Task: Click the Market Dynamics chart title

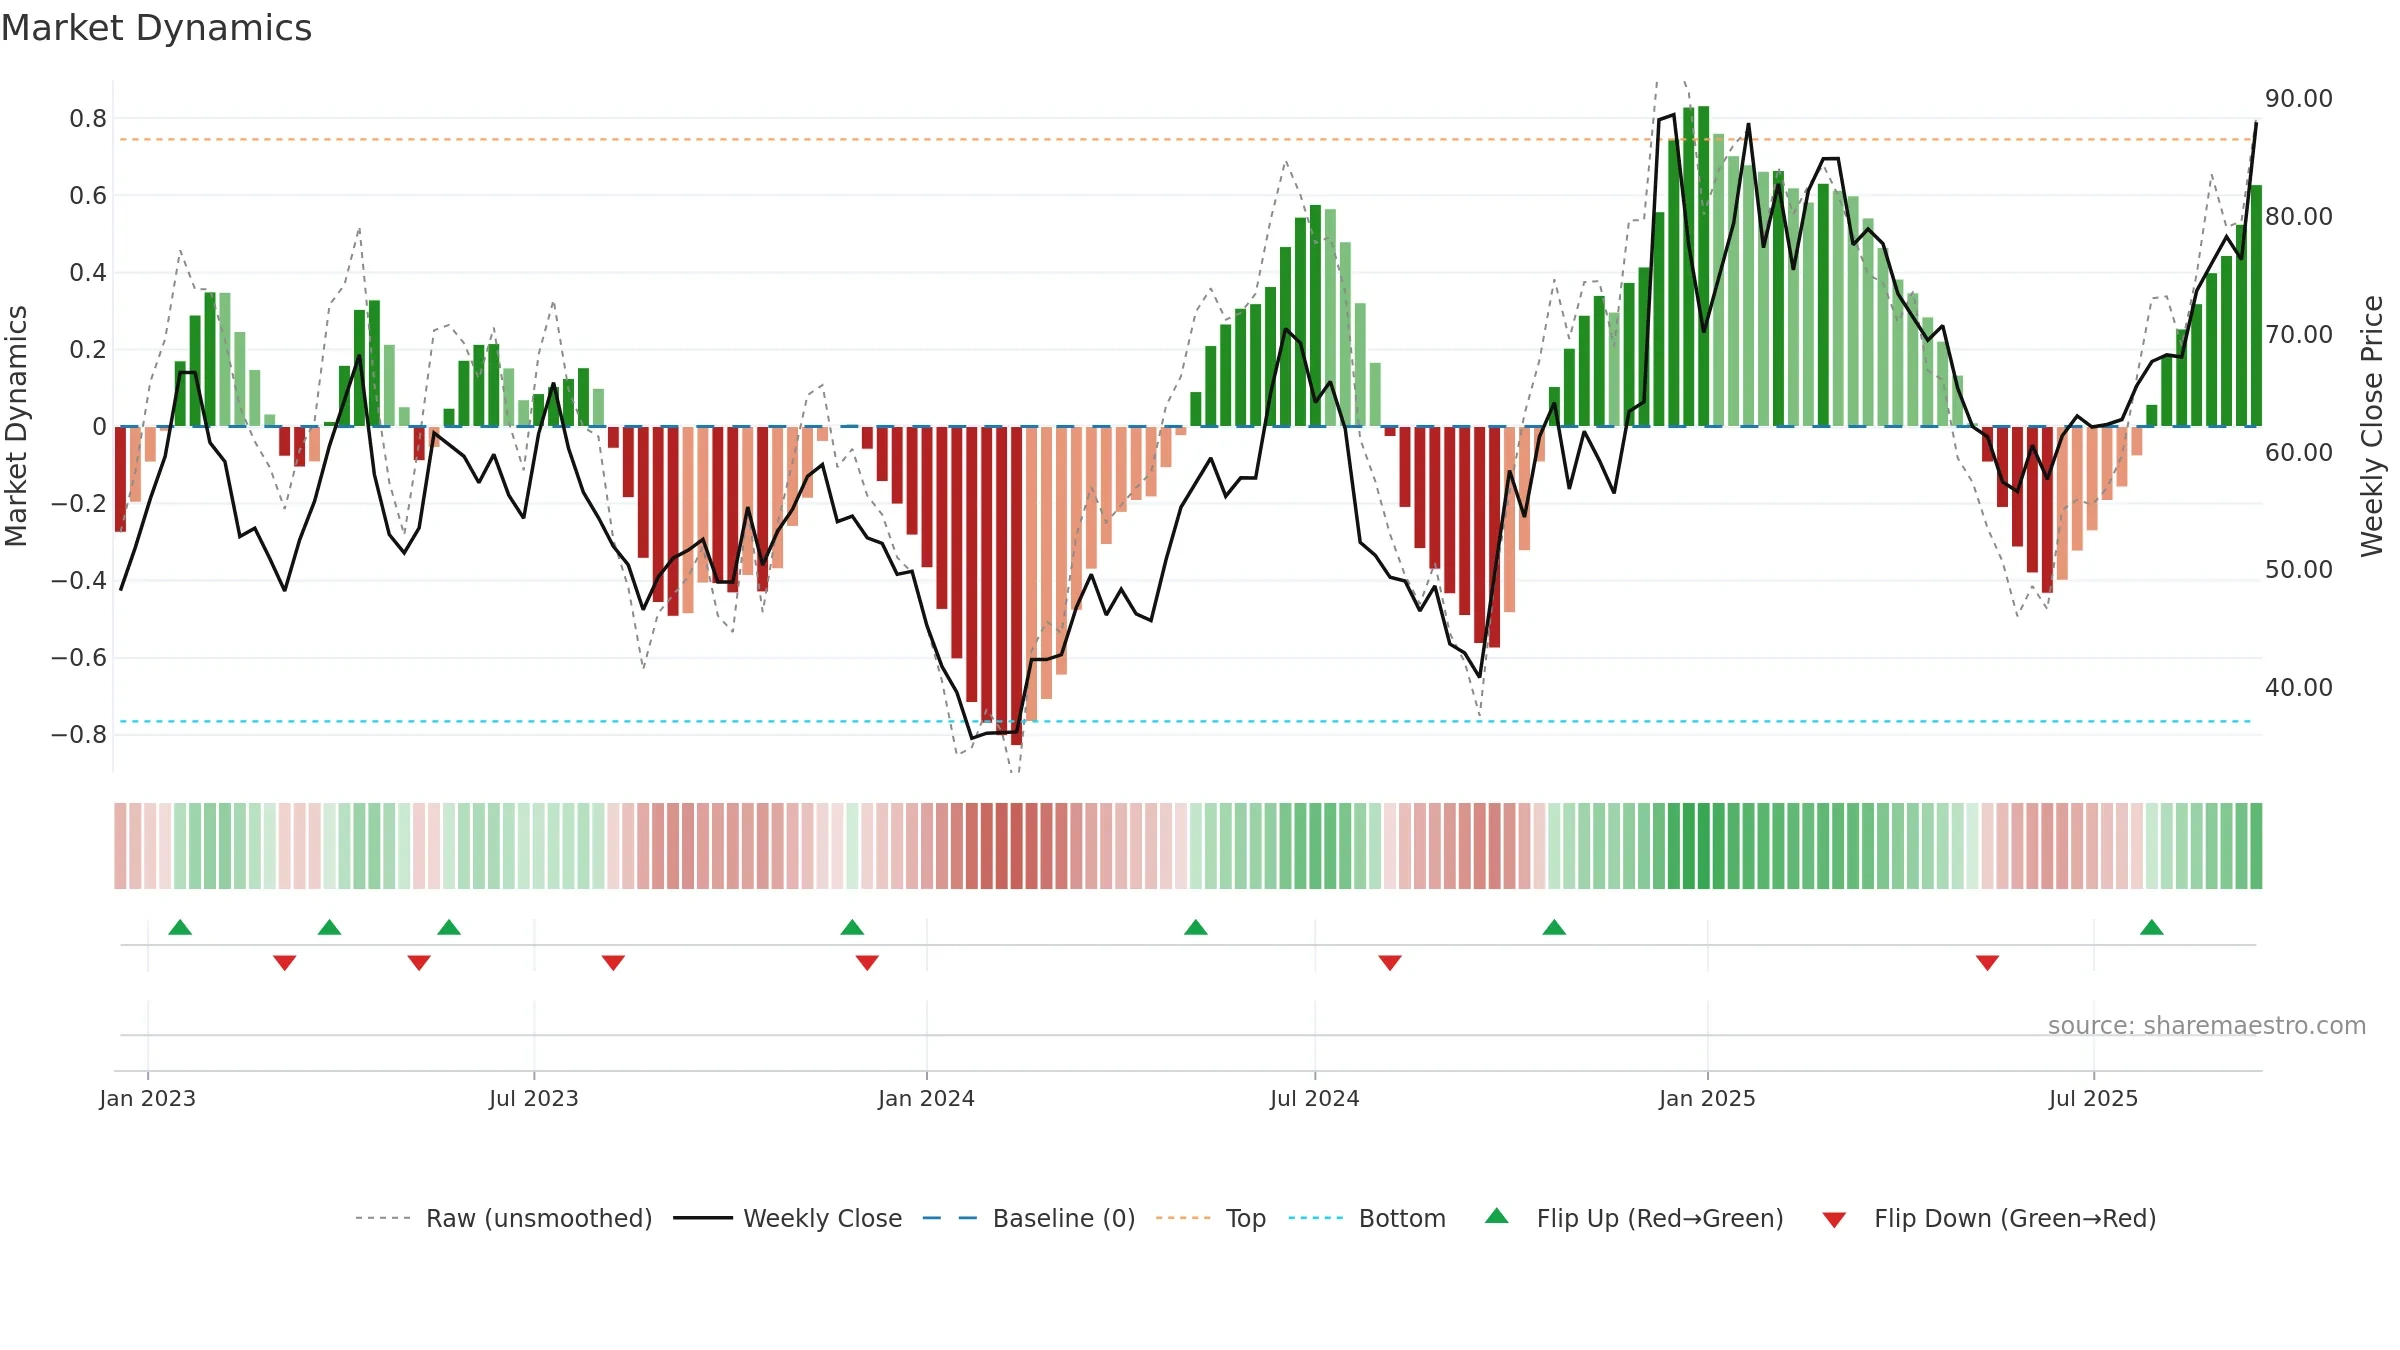Action: click(157, 28)
